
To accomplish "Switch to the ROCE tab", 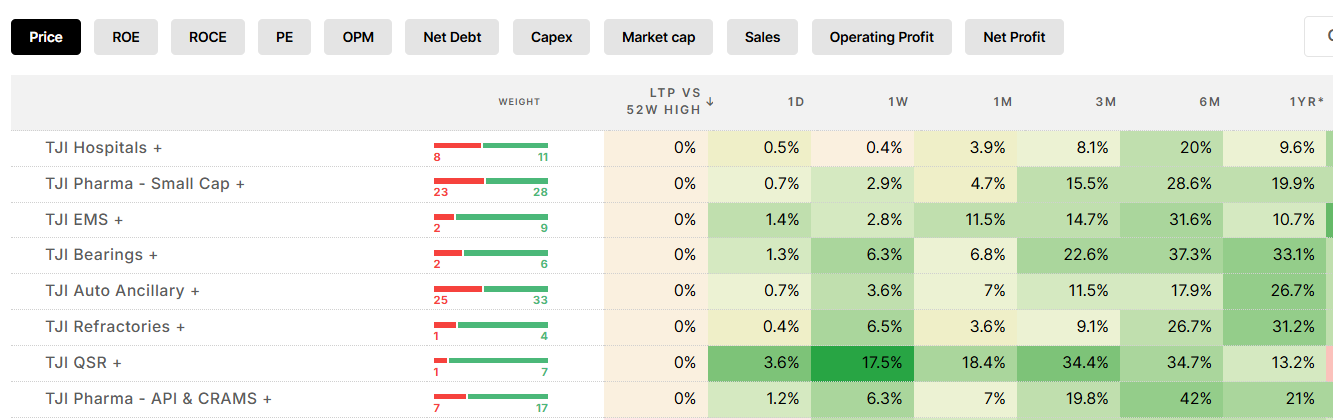I will 207,37.
